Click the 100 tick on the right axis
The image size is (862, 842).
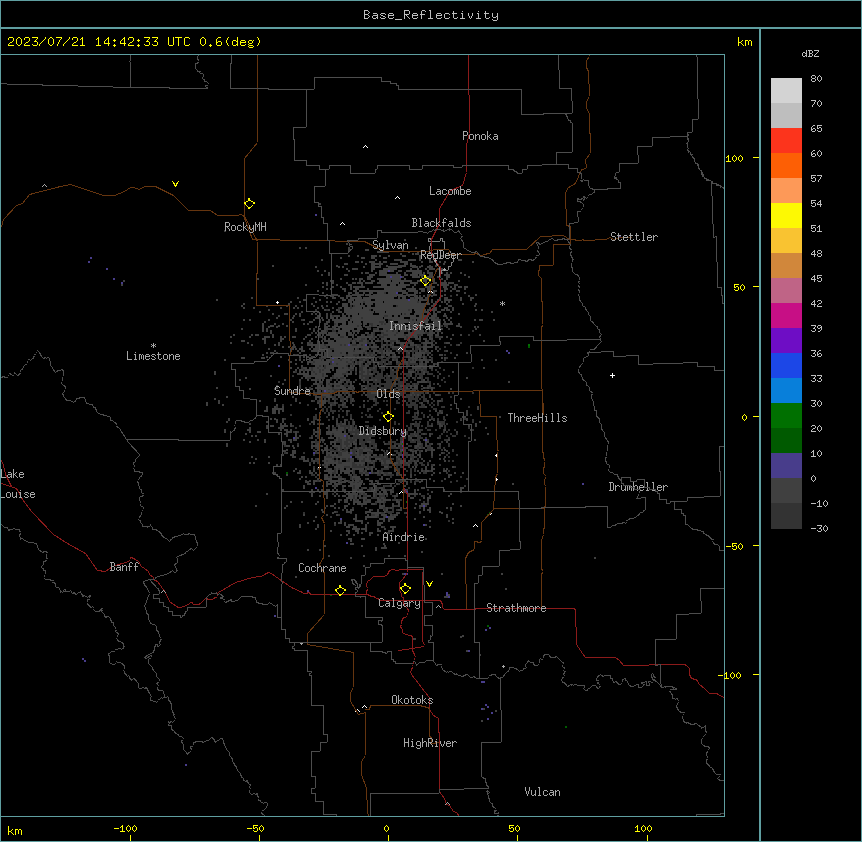tap(734, 158)
